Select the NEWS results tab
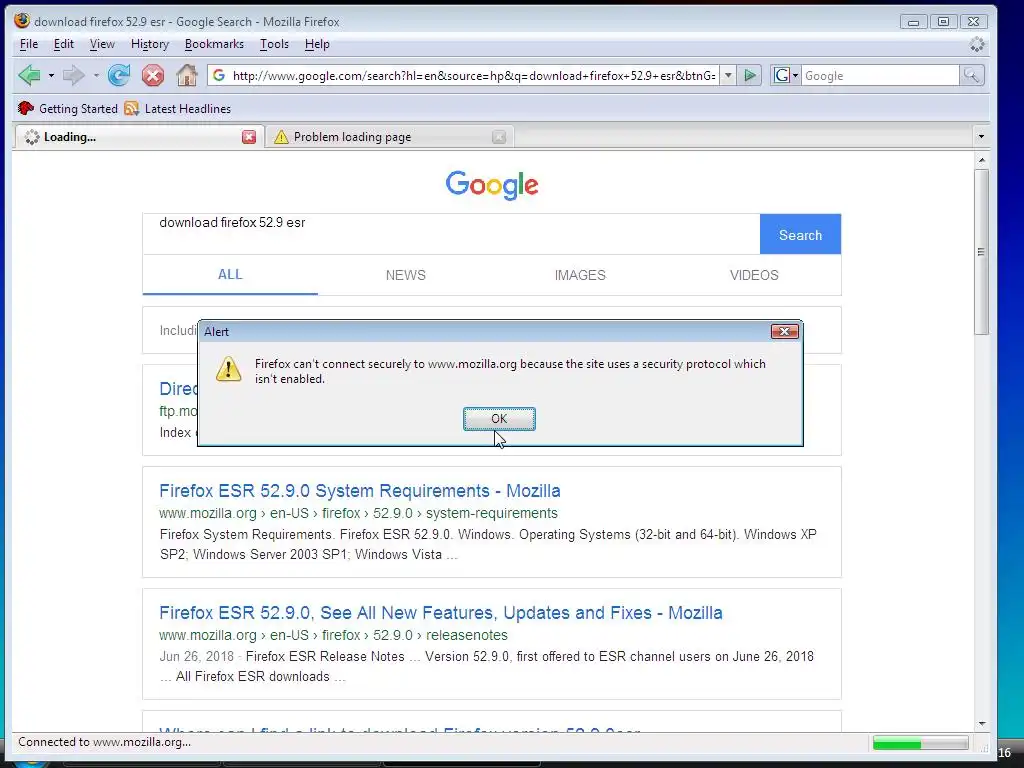 (406, 276)
